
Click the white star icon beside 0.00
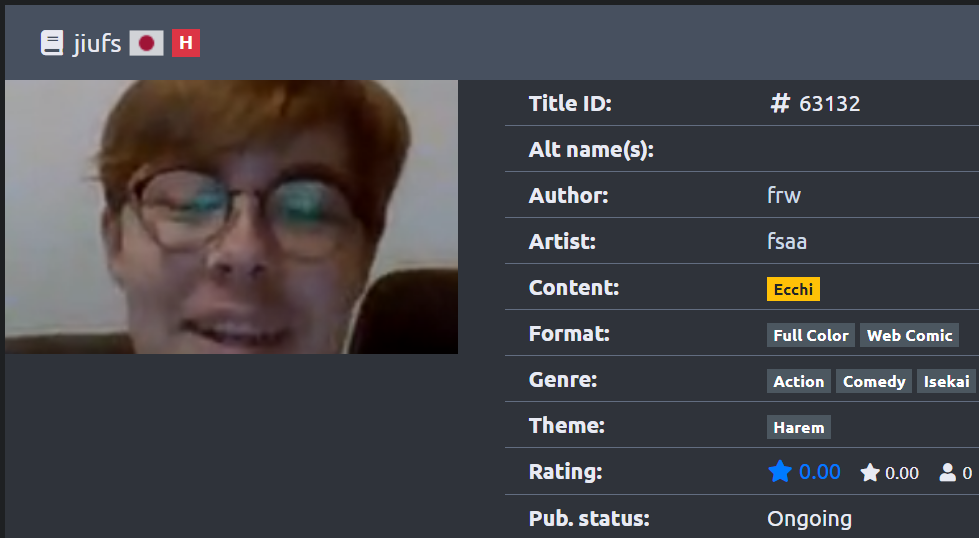(x=870, y=472)
